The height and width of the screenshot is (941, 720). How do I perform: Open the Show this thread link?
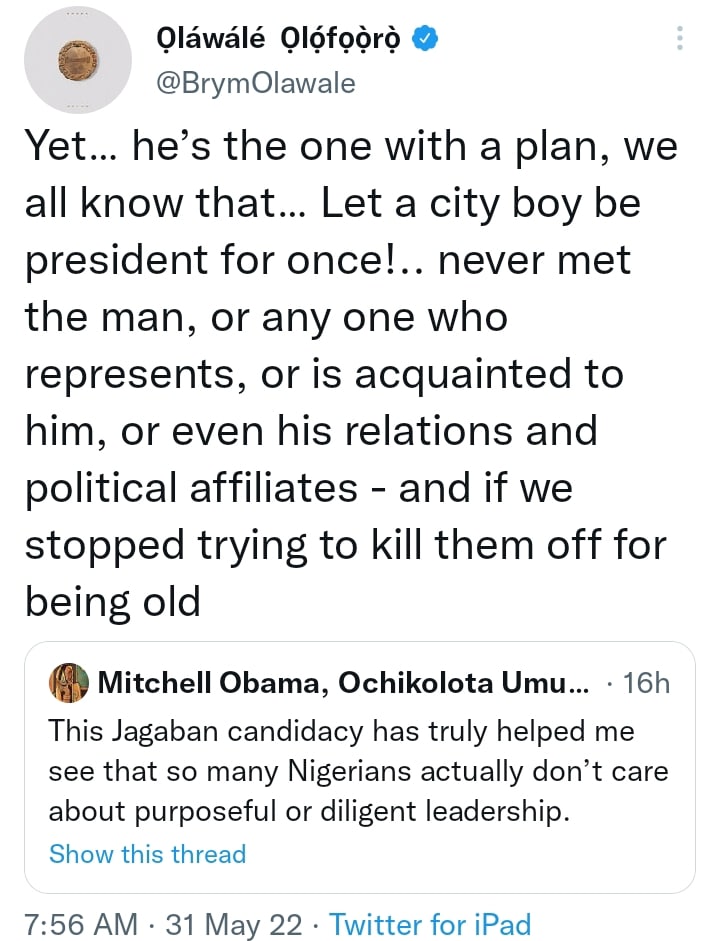point(148,853)
